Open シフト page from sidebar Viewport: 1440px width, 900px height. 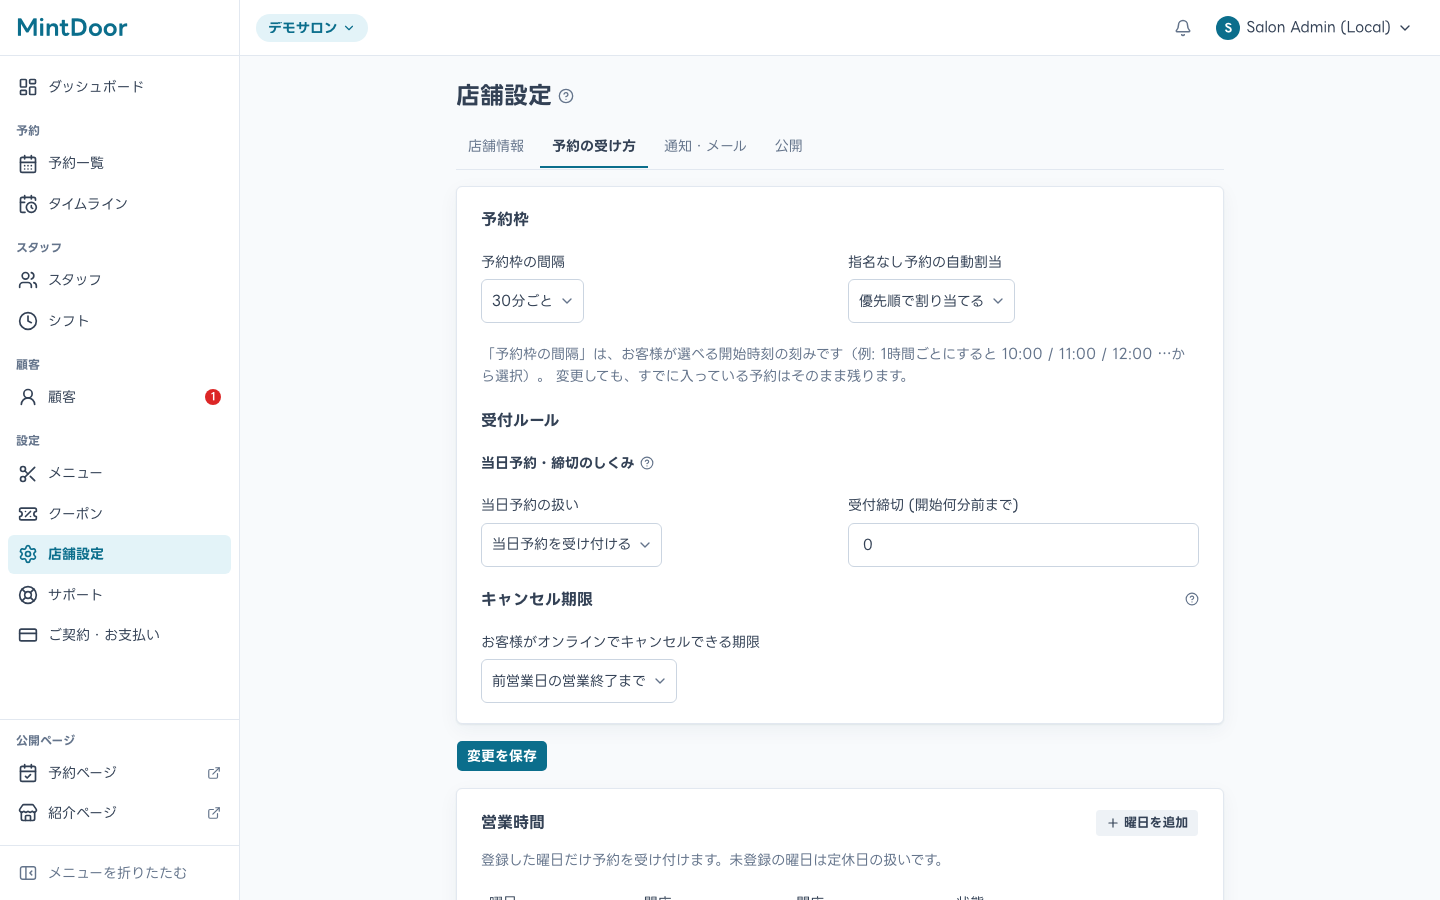point(119,321)
